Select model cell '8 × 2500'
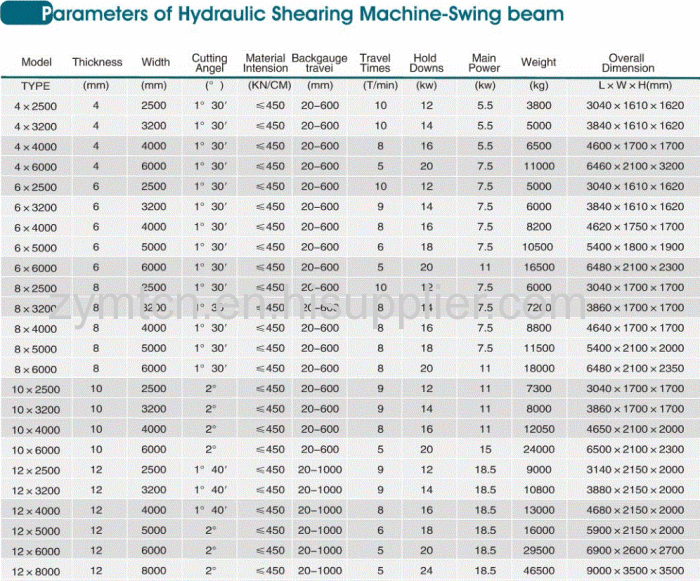The image size is (700, 581). point(36,288)
